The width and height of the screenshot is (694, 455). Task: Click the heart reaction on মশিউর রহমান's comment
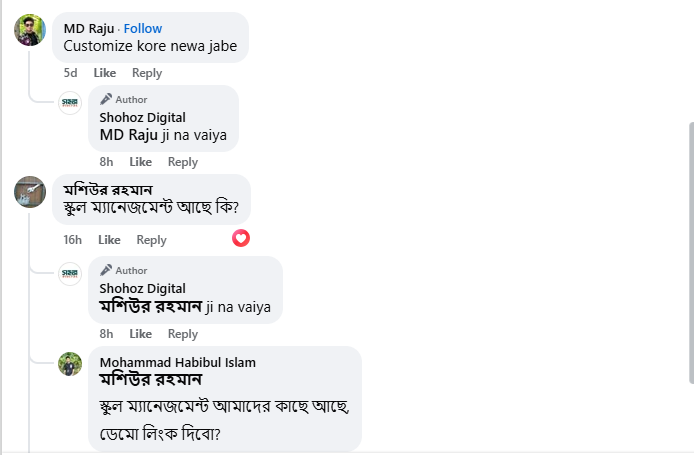pyautogui.click(x=241, y=238)
